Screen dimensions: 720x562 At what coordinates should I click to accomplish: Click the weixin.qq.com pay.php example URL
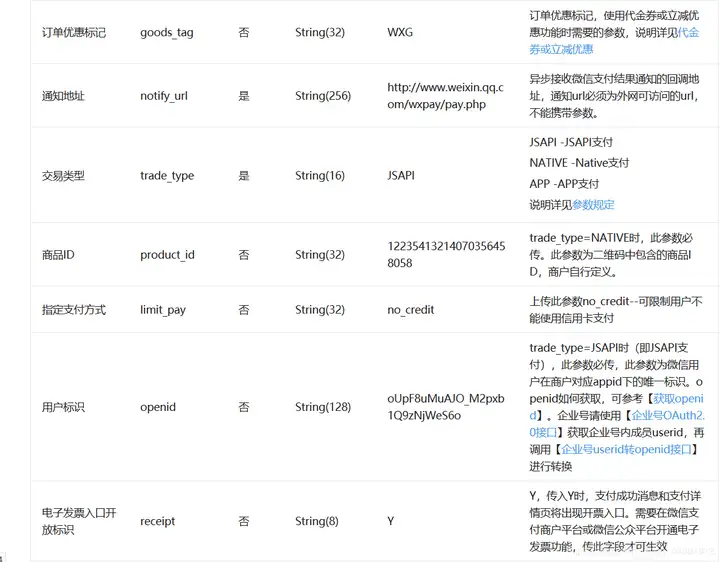[445, 96]
